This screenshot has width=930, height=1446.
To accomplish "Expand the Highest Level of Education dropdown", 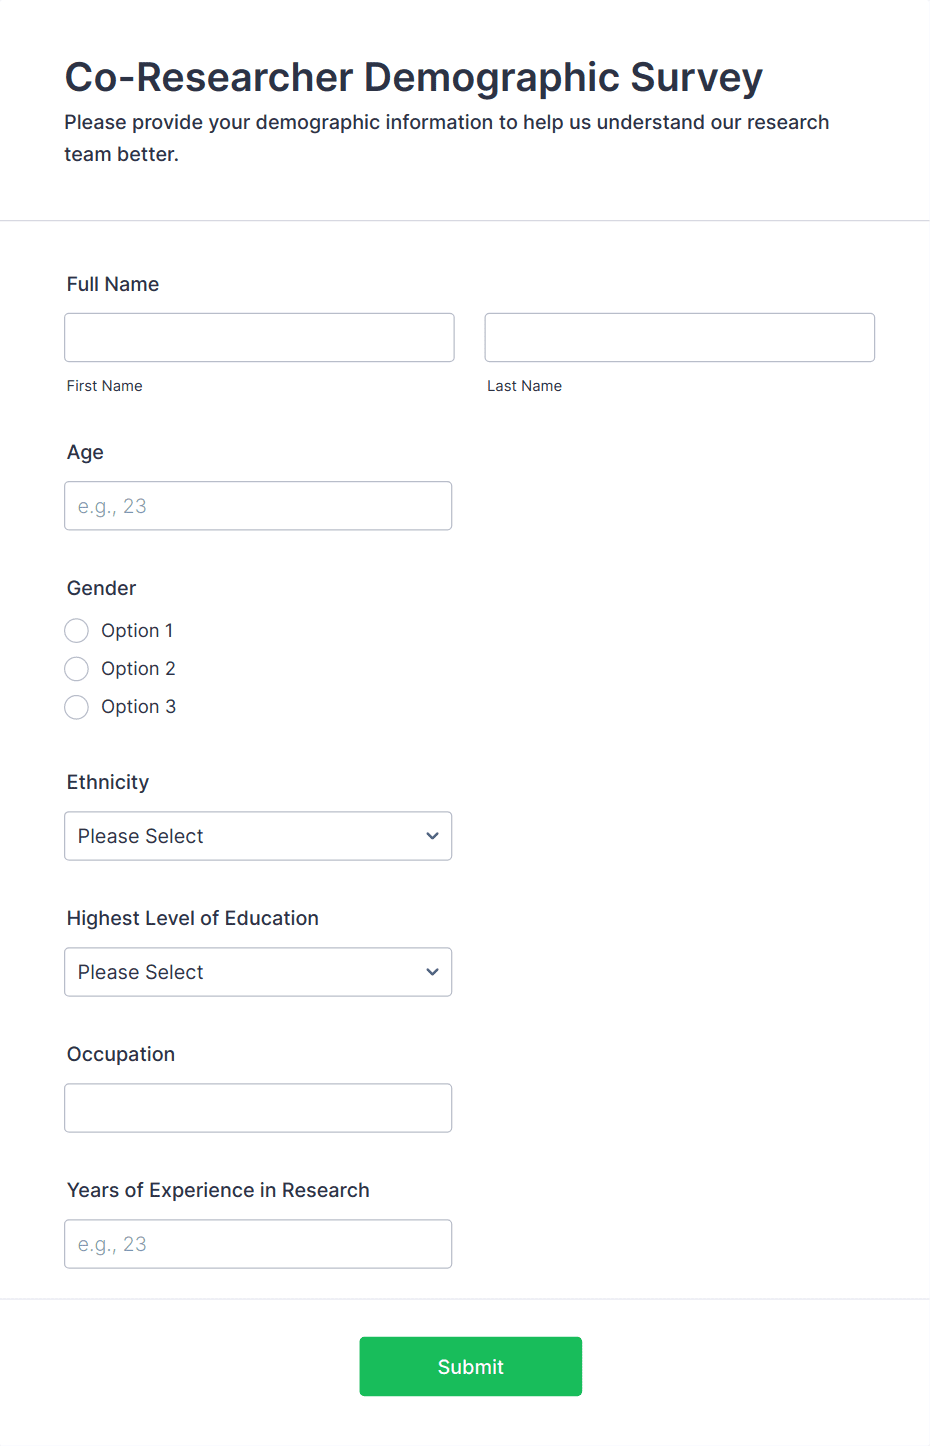I will tap(258, 972).
